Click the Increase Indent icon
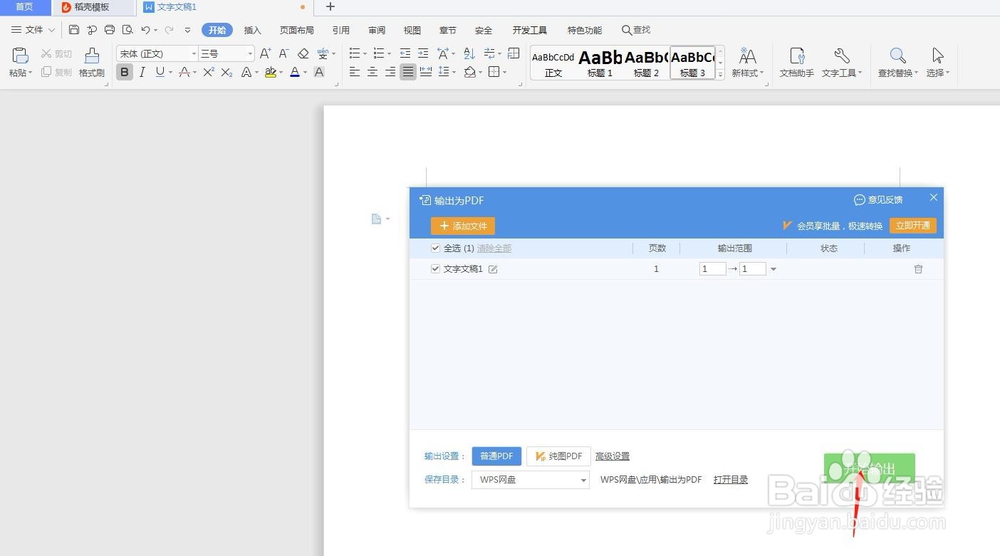Image resolution: width=1000 pixels, height=556 pixels. (x=423, y=54)
